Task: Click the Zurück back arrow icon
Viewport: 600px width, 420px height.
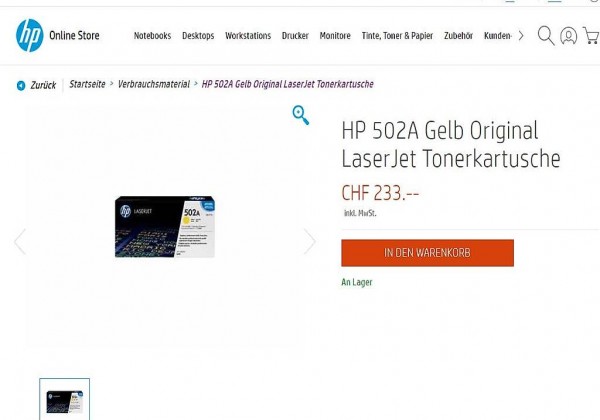Action: click(x=21, y=85)
